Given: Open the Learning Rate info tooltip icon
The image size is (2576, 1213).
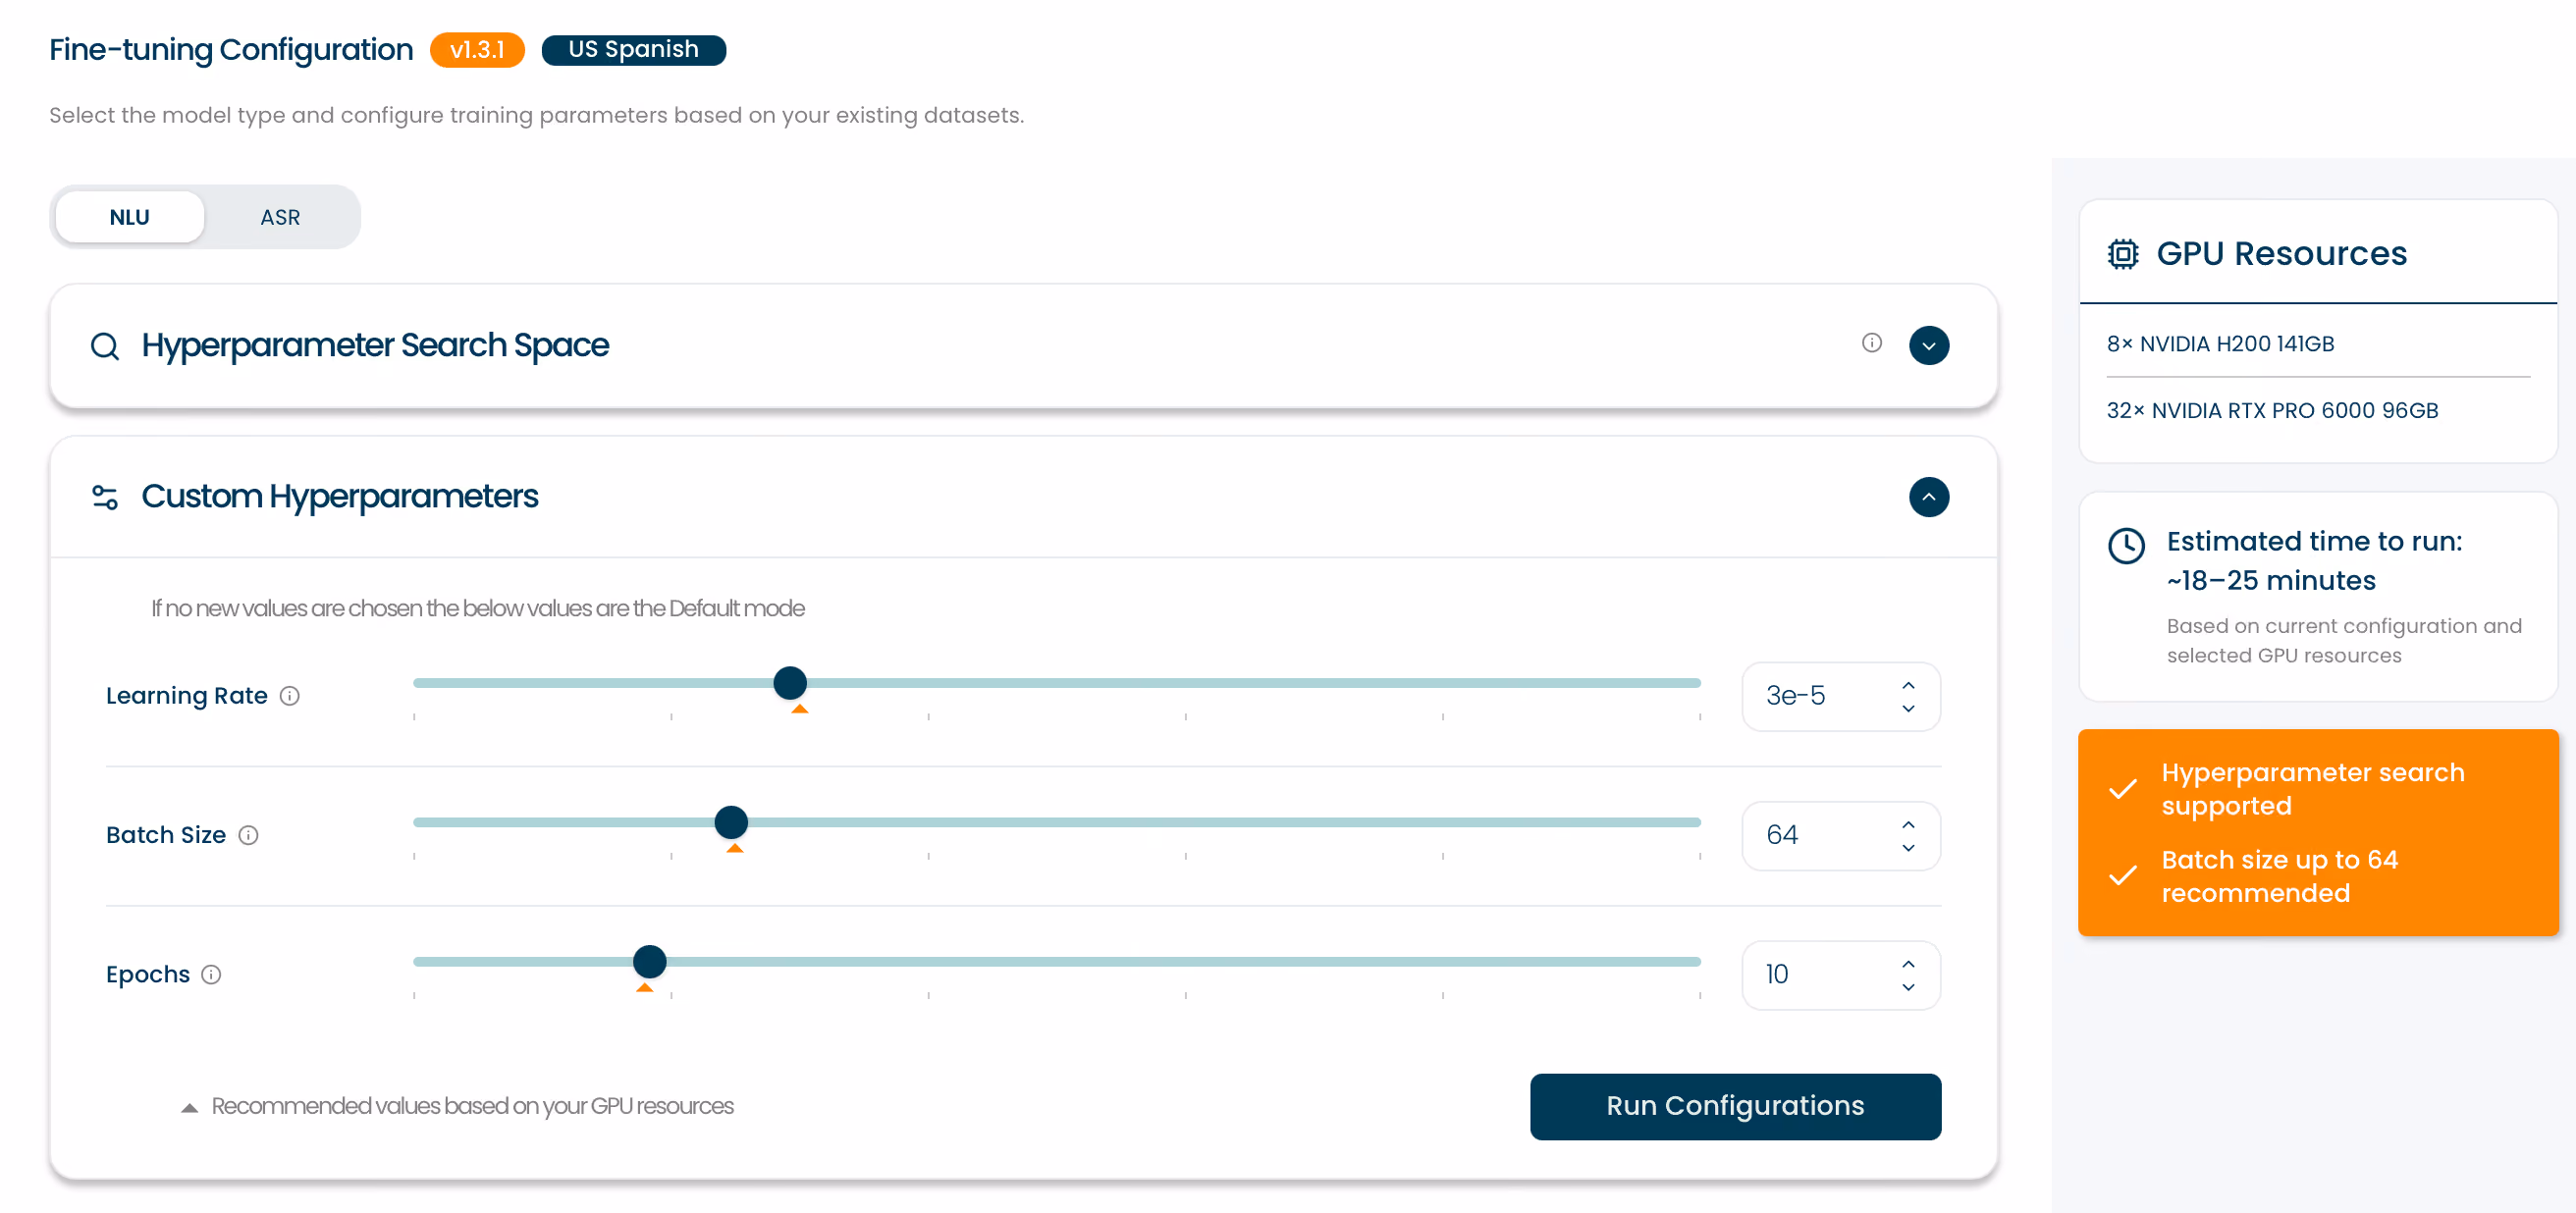Looking at the screenshot, I should [289, 695].
